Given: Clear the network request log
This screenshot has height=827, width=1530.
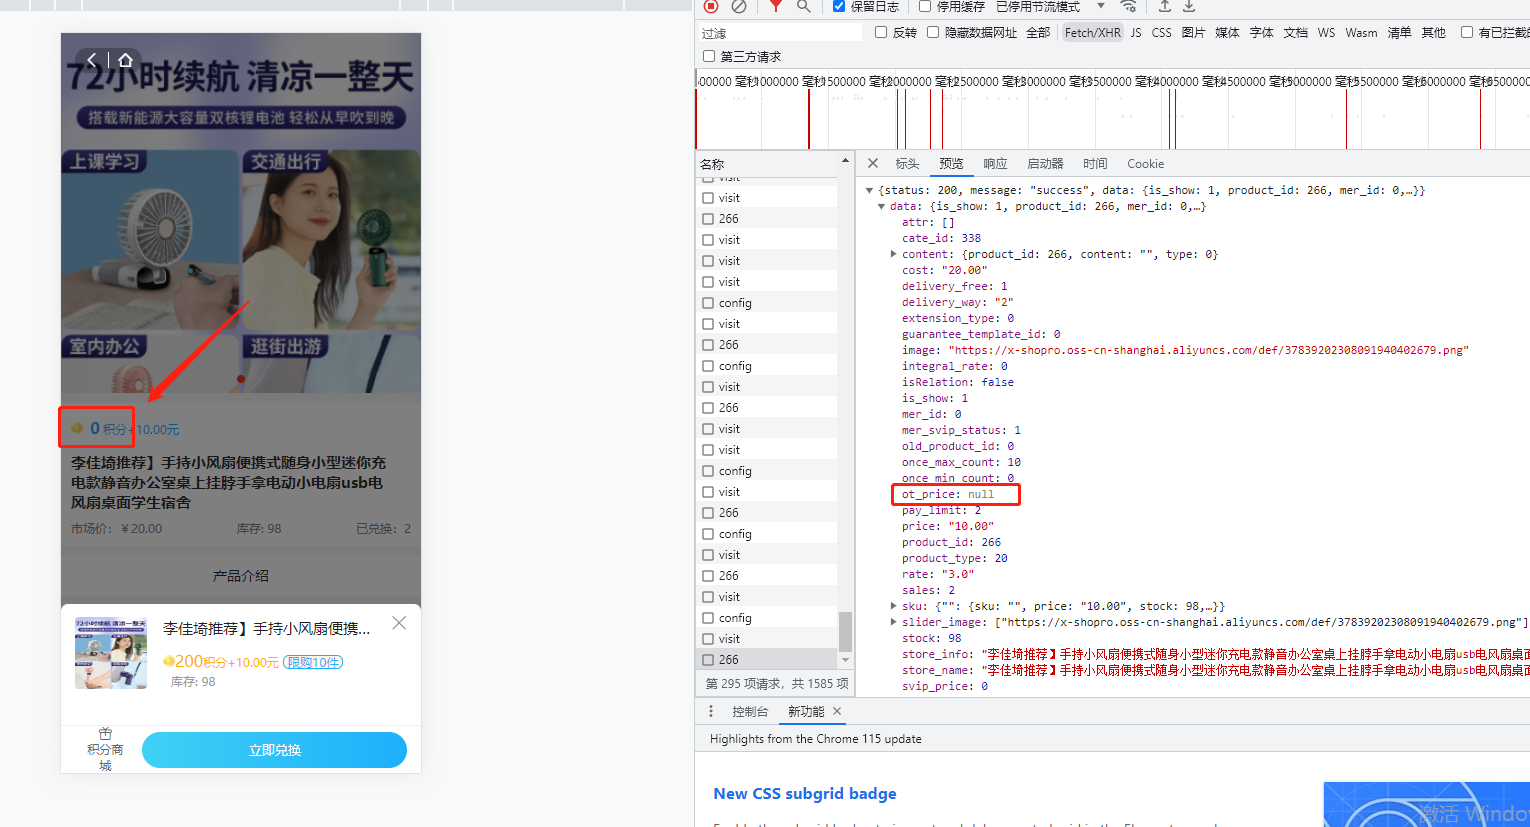Looking at the screenshot, I should (x=739, y=6).
